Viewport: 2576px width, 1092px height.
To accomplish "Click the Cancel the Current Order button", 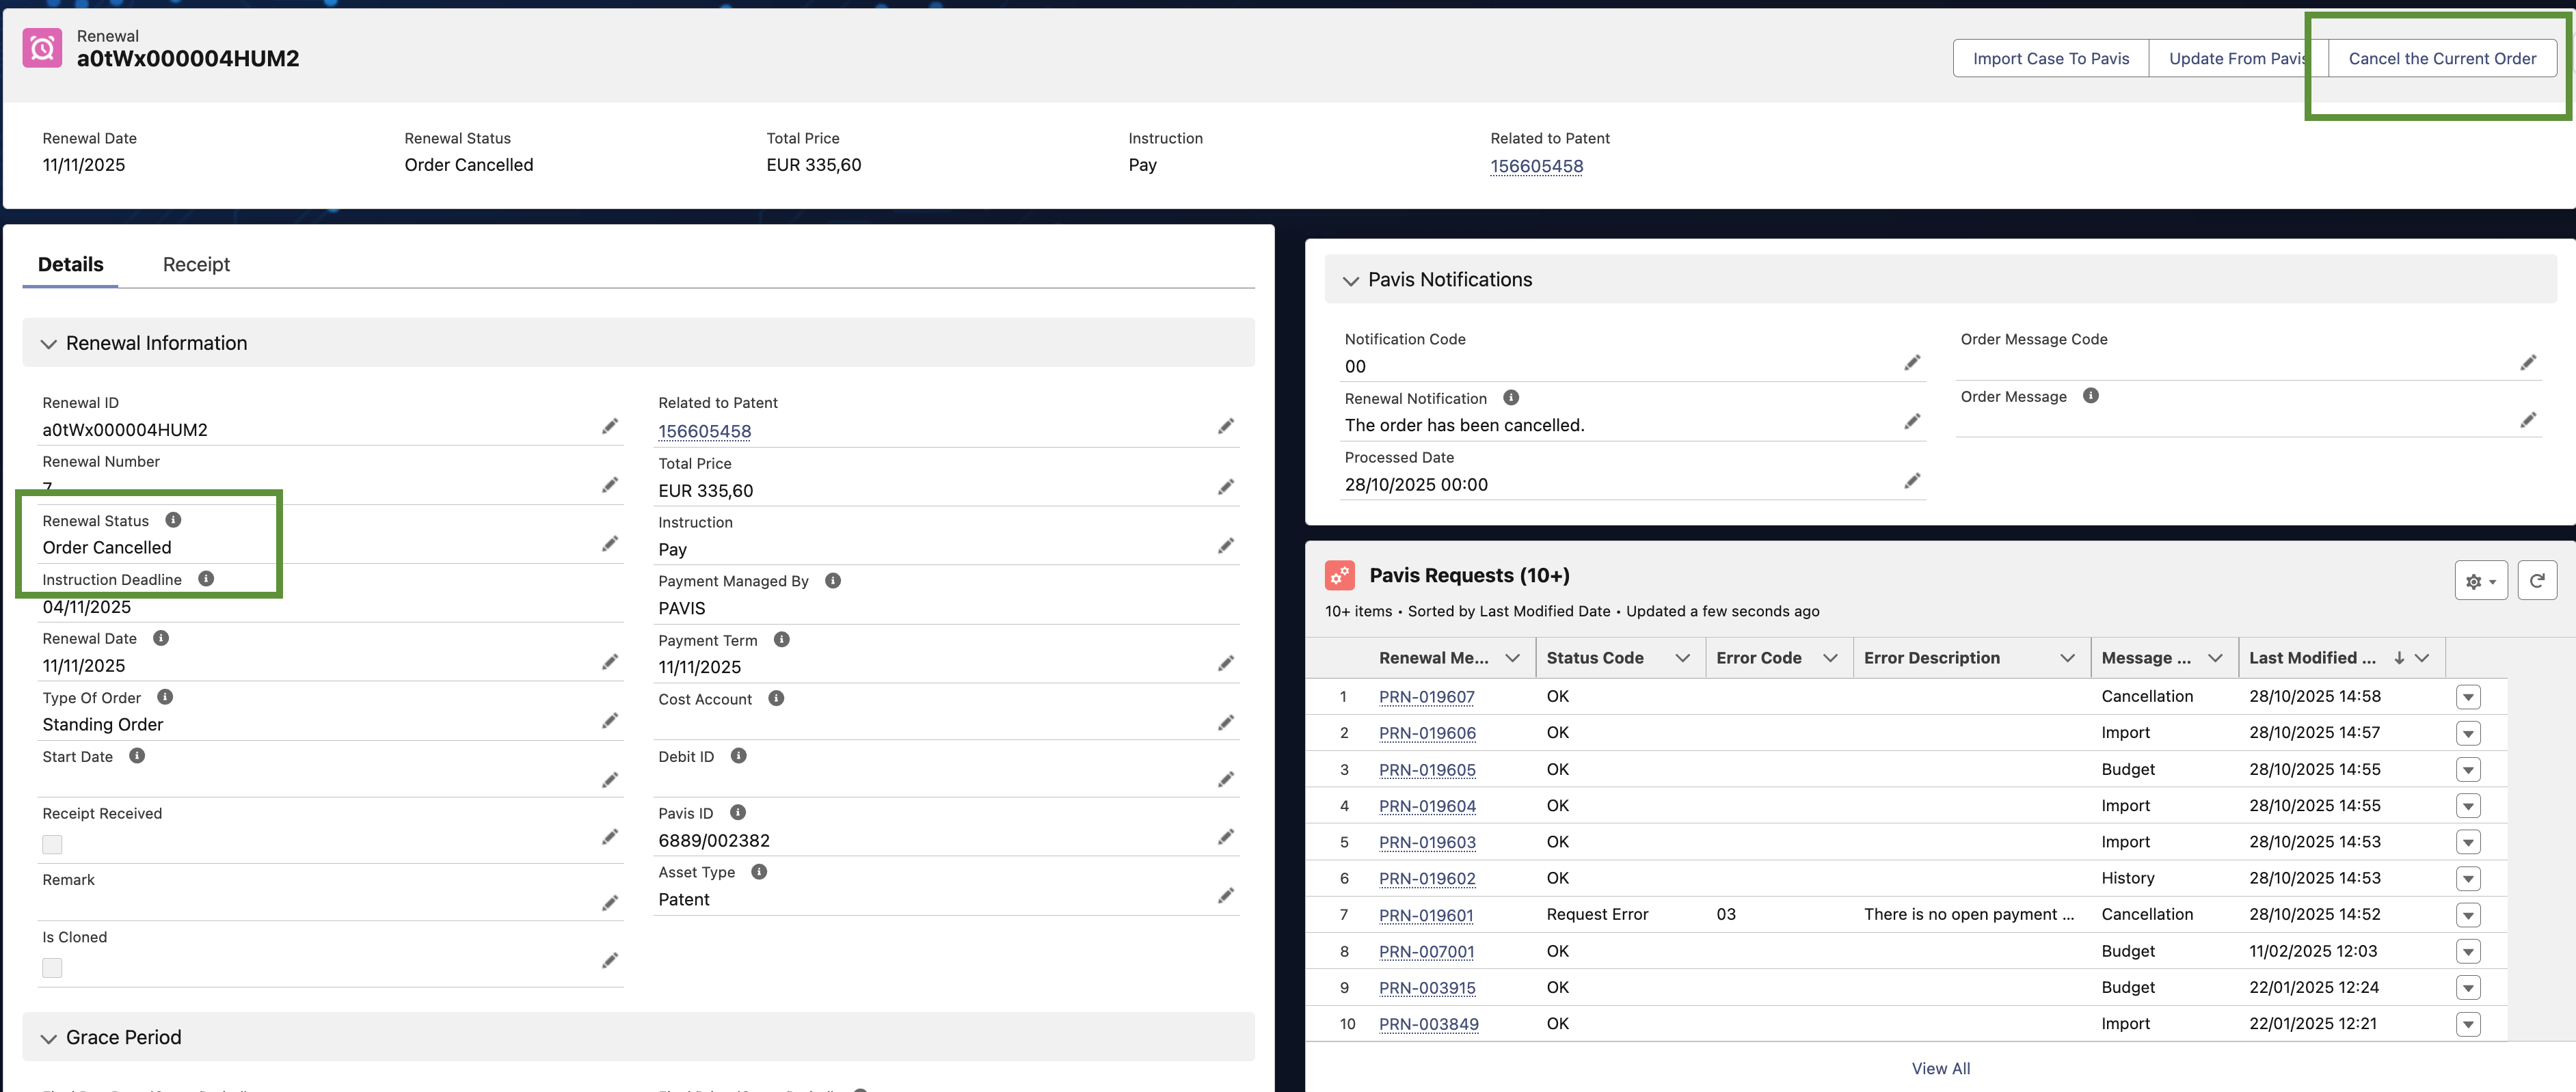I will coord(2441,59).
